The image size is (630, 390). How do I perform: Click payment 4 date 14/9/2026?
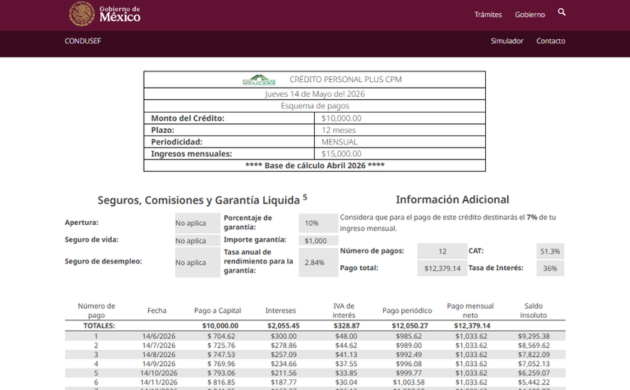point(159,364)
